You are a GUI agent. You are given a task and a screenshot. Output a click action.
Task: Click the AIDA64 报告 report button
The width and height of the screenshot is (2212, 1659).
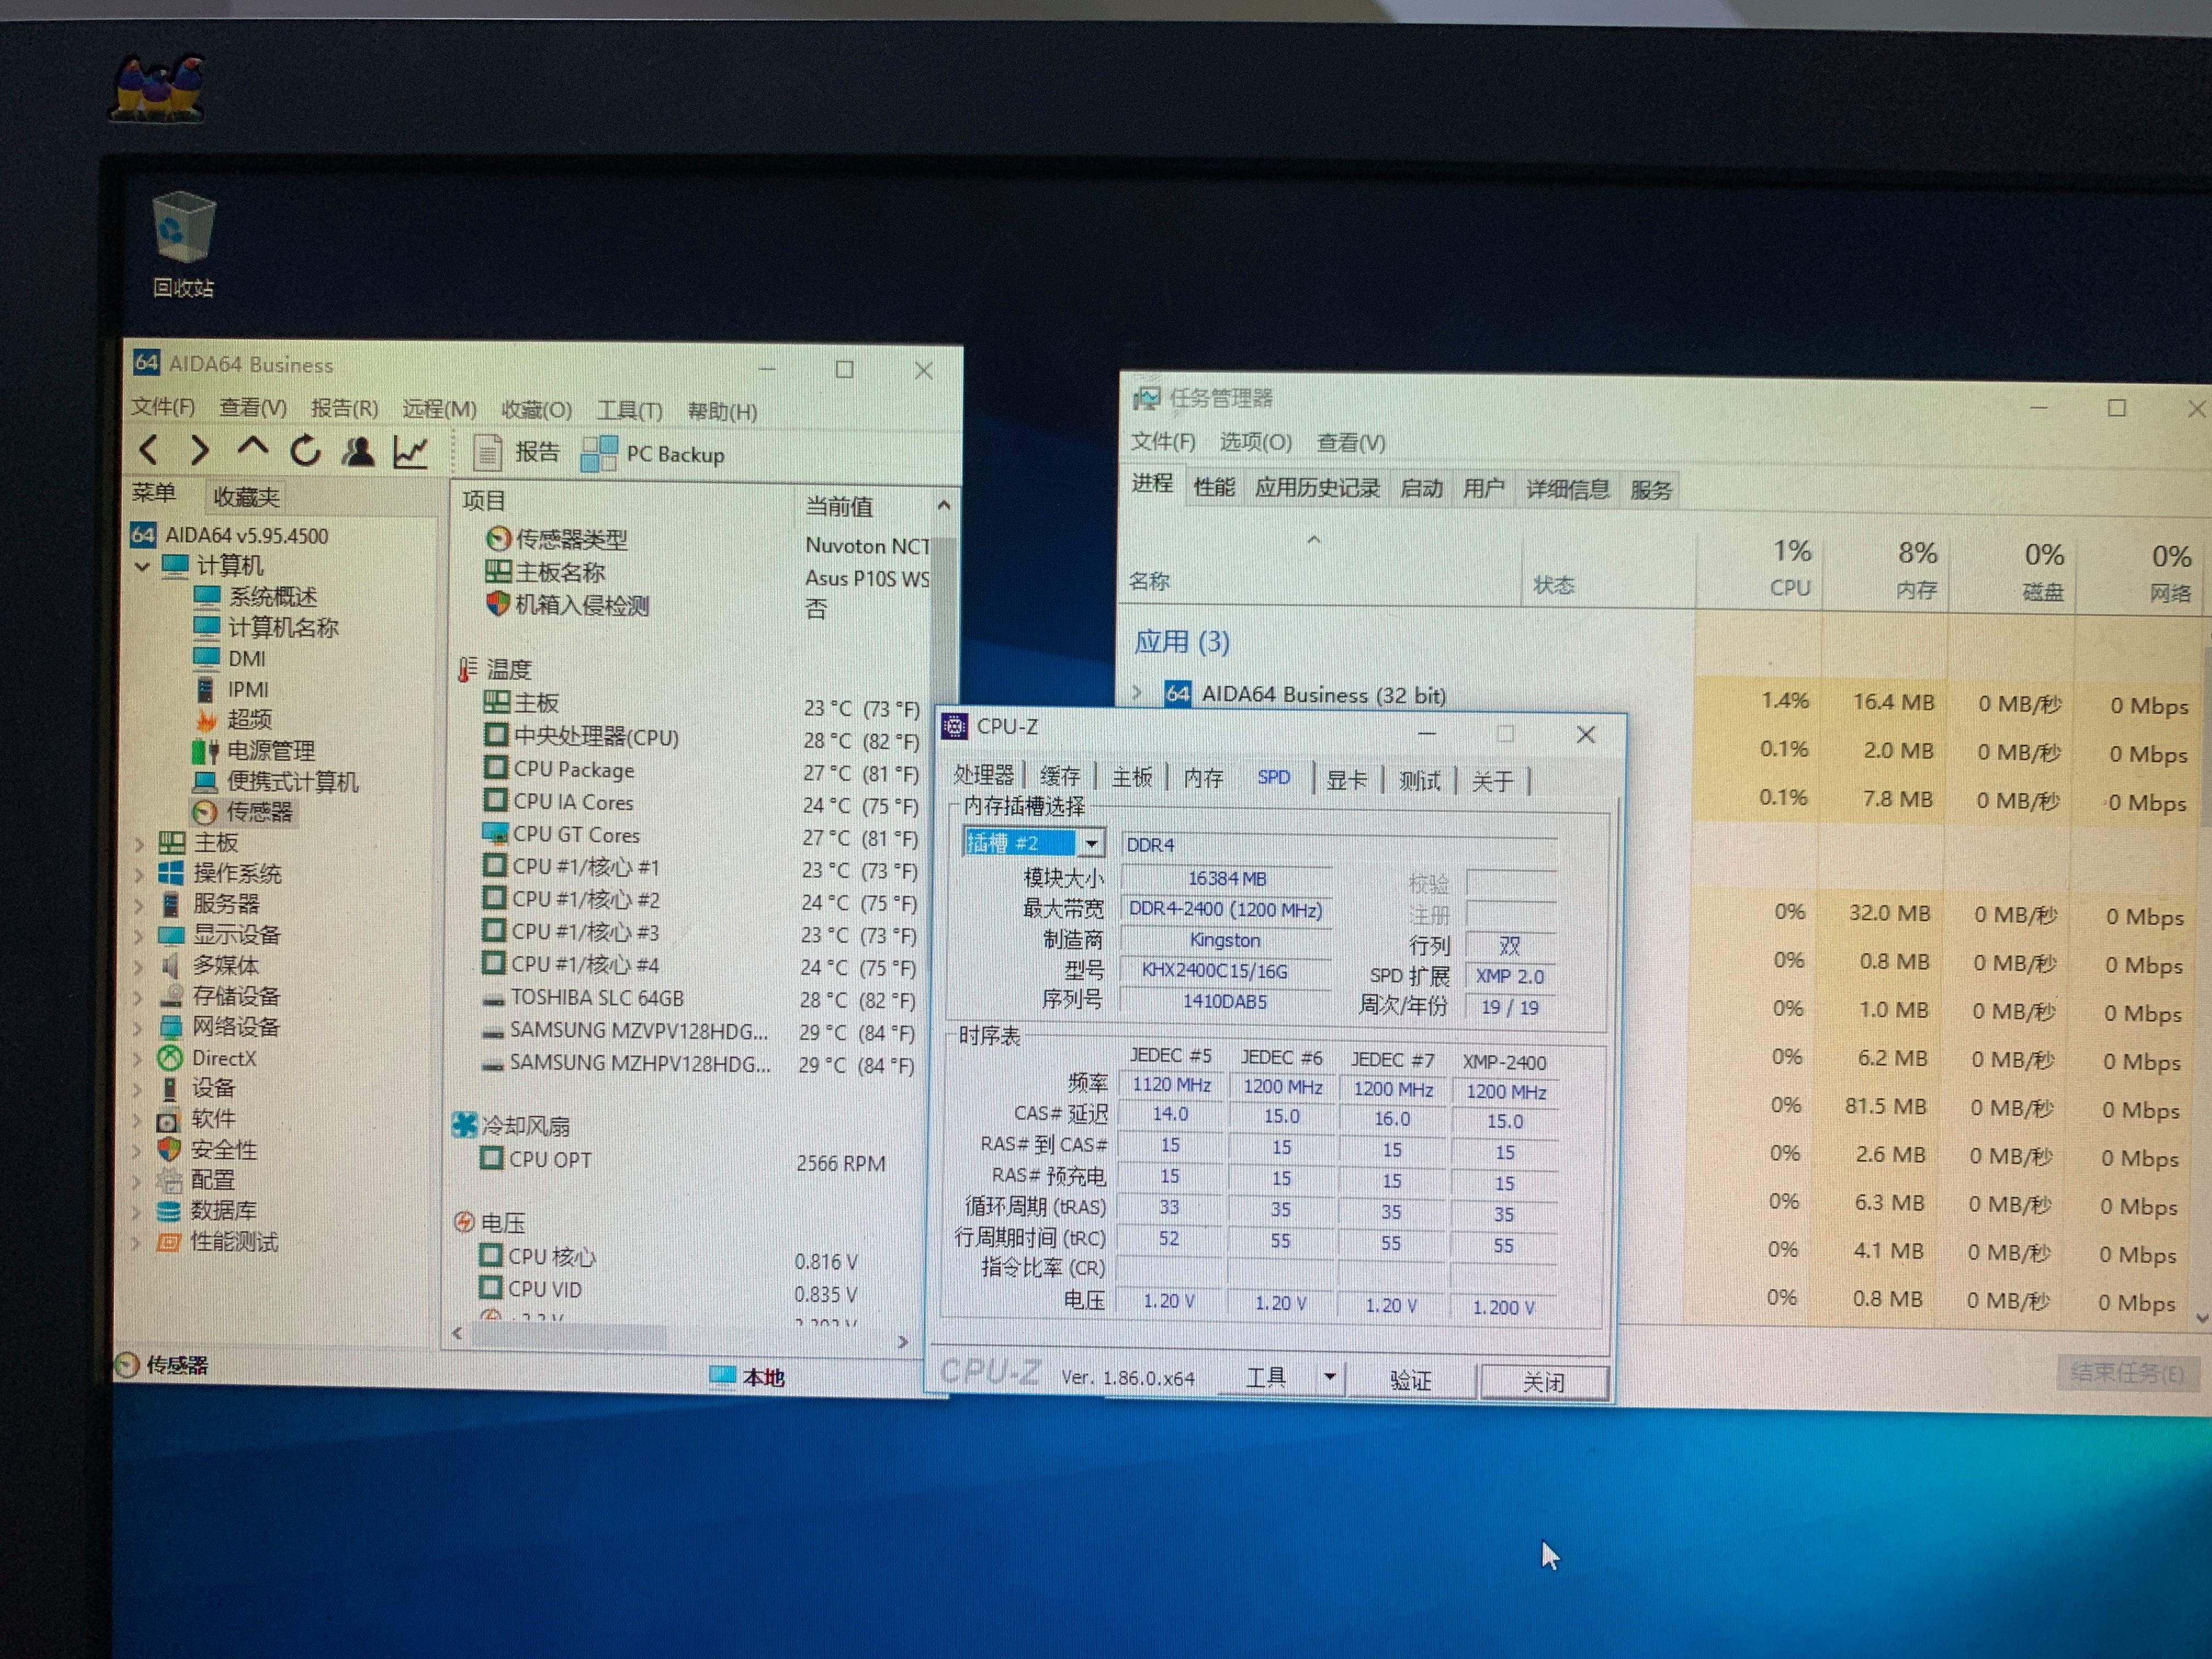[x=516, y=453]
